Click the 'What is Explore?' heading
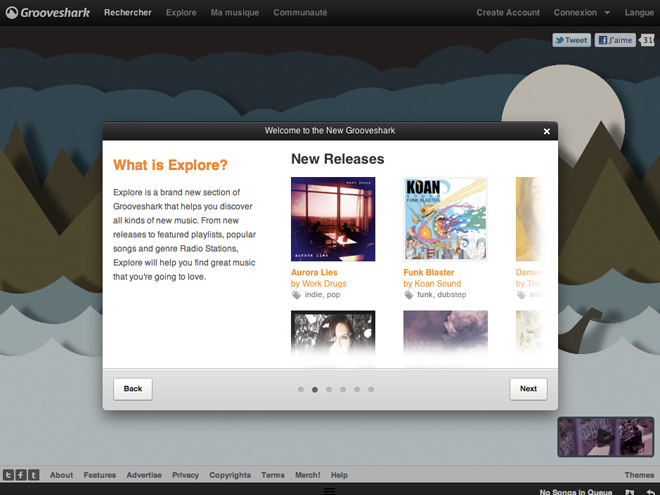 170,165
